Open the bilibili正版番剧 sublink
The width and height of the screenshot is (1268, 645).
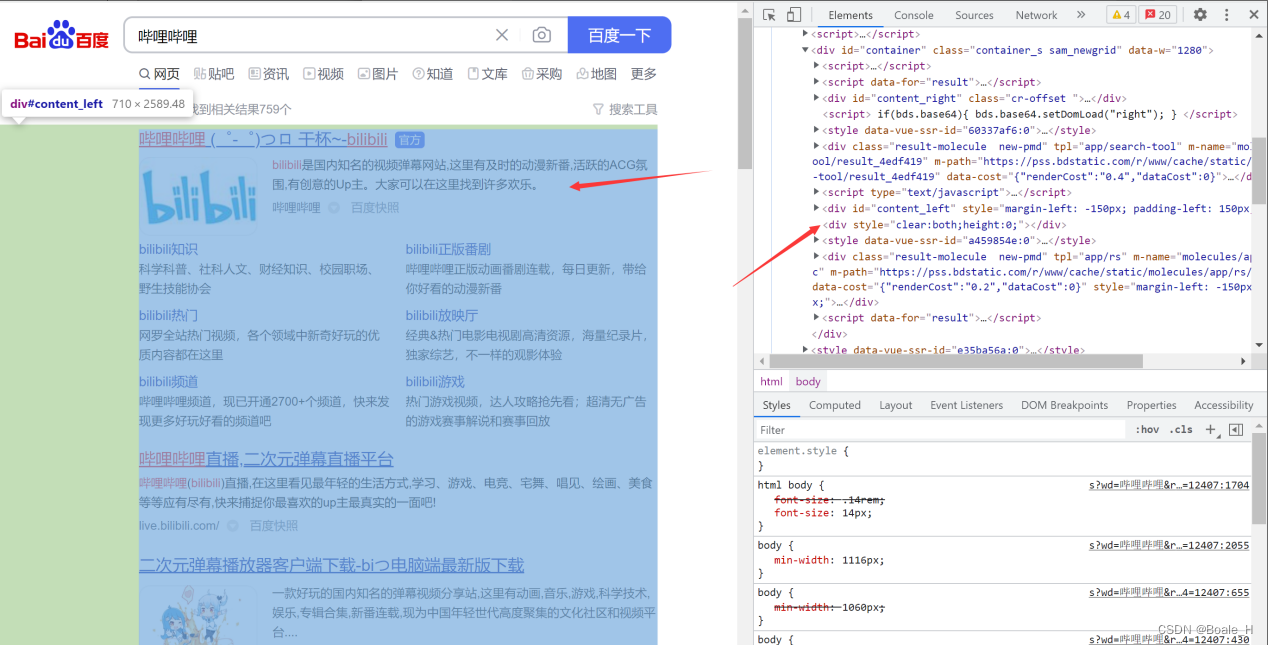[448, 249]
